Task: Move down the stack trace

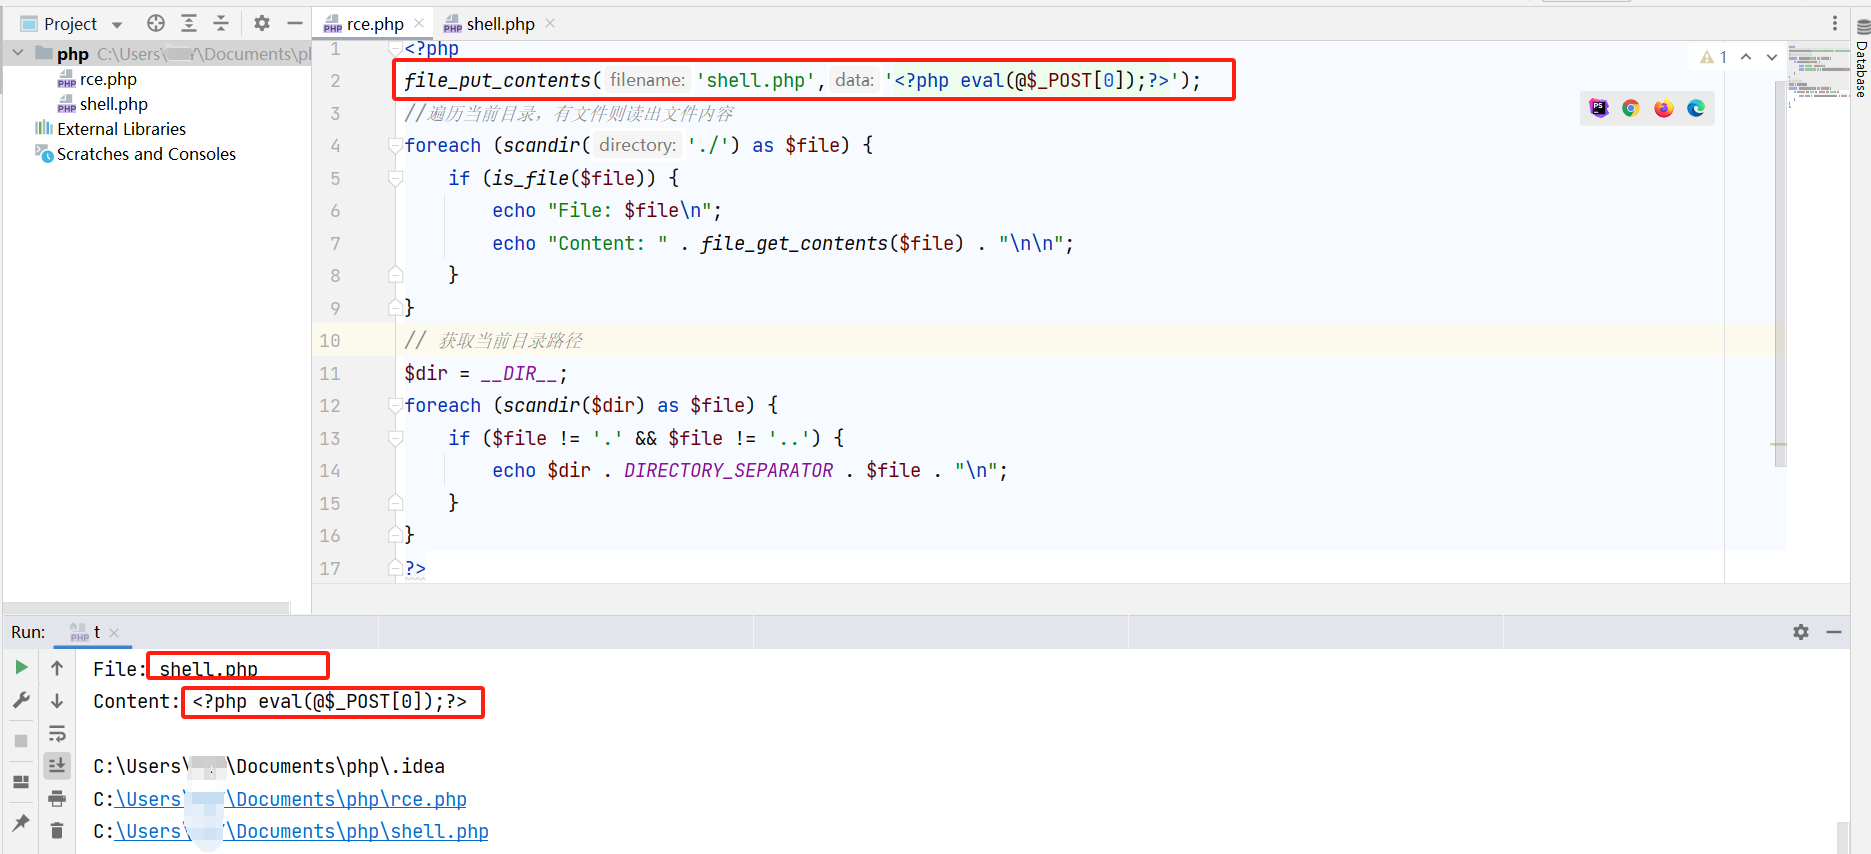Action: (x=57, y=701)
